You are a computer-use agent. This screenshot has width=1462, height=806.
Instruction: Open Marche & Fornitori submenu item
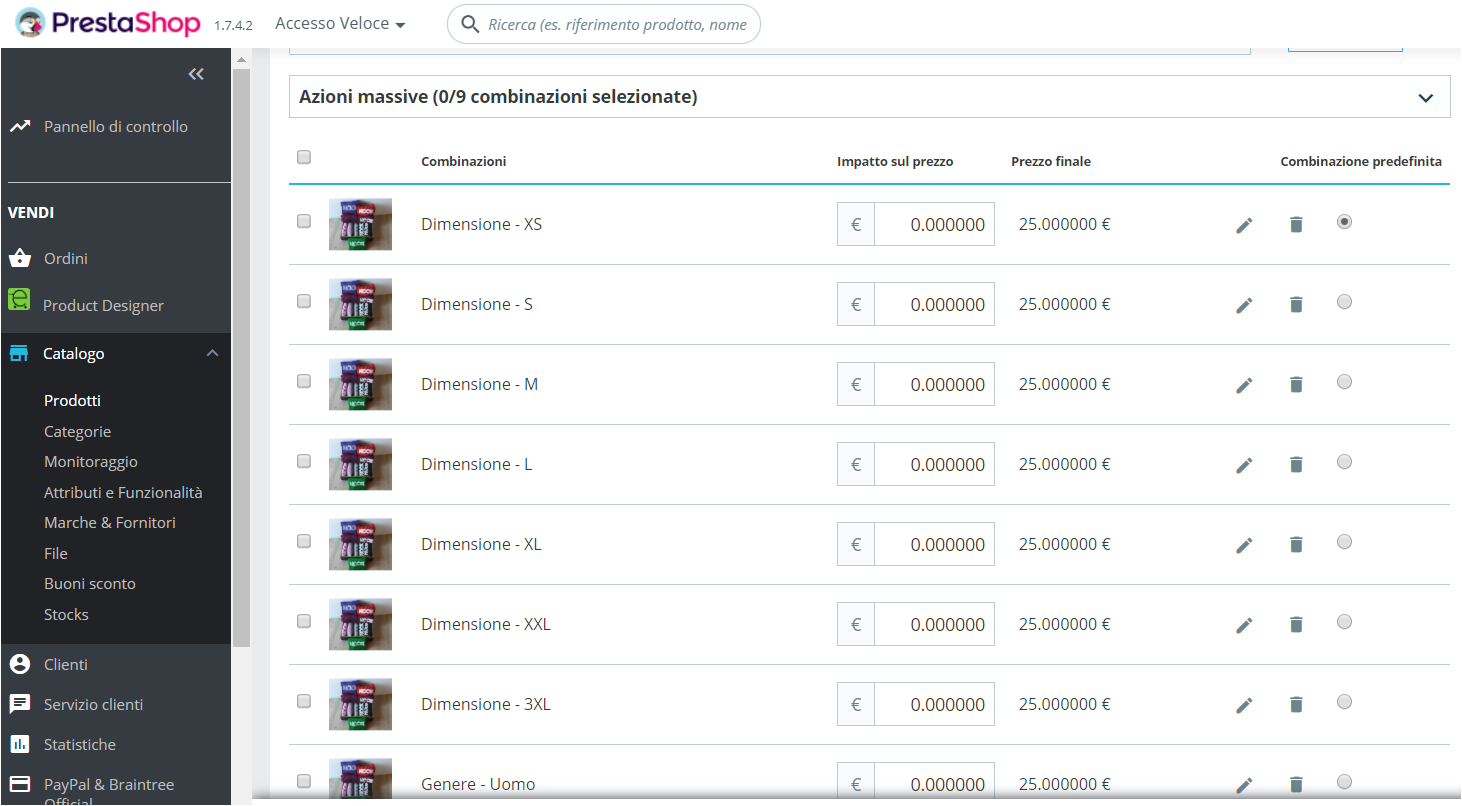pos(110,522)
